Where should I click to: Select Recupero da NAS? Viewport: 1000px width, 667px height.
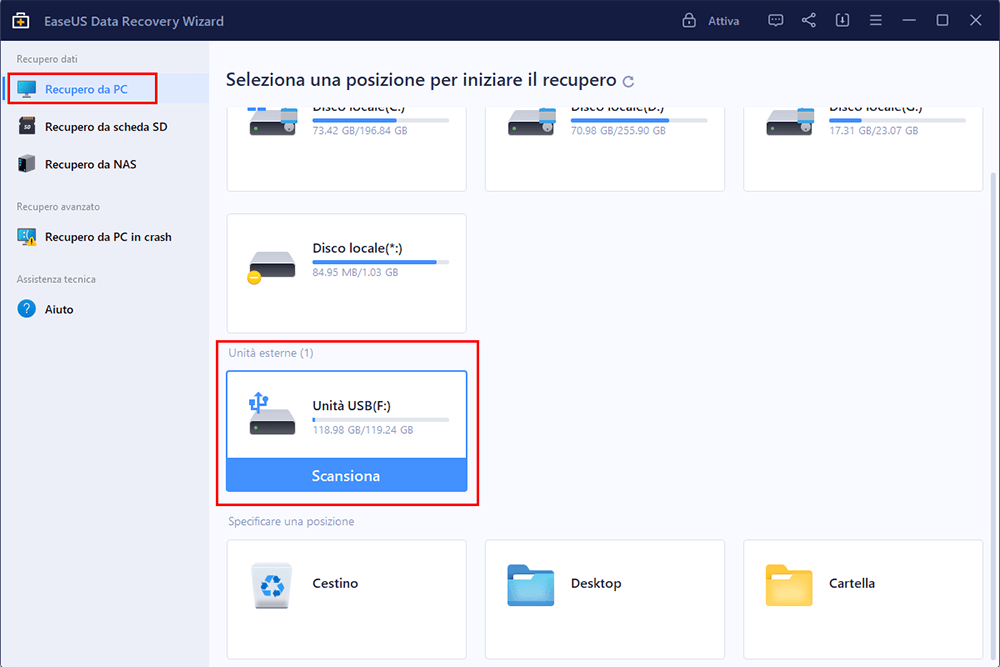point(106,164)
